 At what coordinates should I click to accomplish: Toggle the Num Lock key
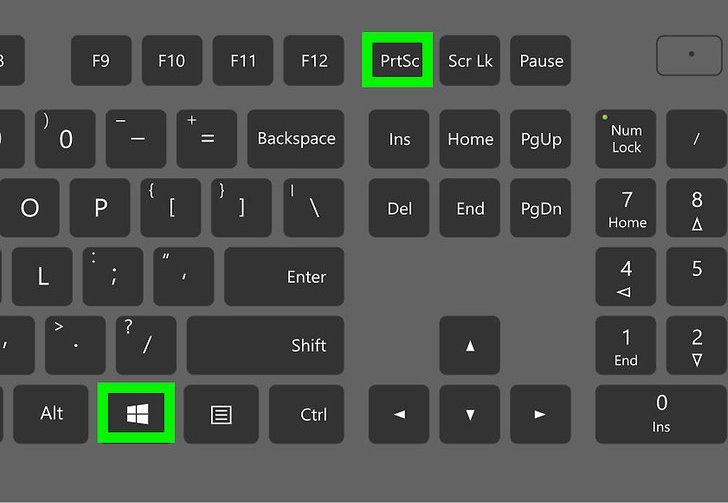[625, 139]
